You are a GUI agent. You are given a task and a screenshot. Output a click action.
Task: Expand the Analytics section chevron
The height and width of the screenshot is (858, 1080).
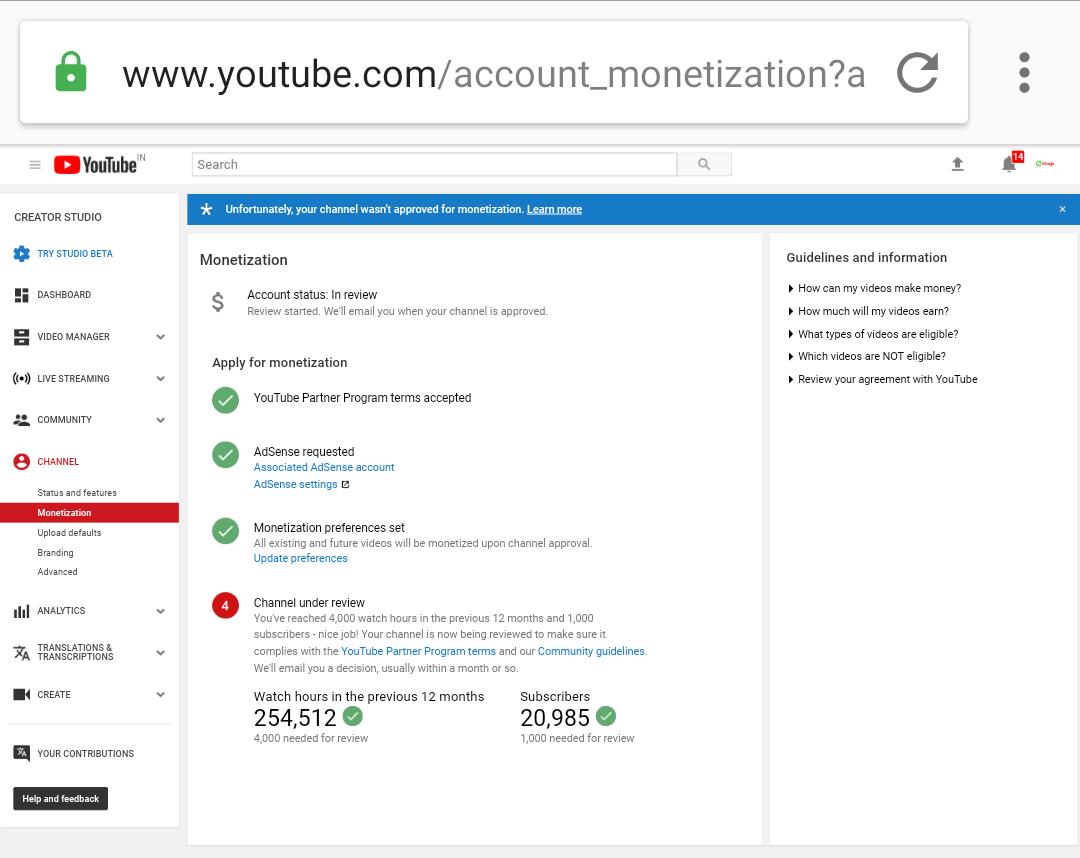(x=160, y=611)
